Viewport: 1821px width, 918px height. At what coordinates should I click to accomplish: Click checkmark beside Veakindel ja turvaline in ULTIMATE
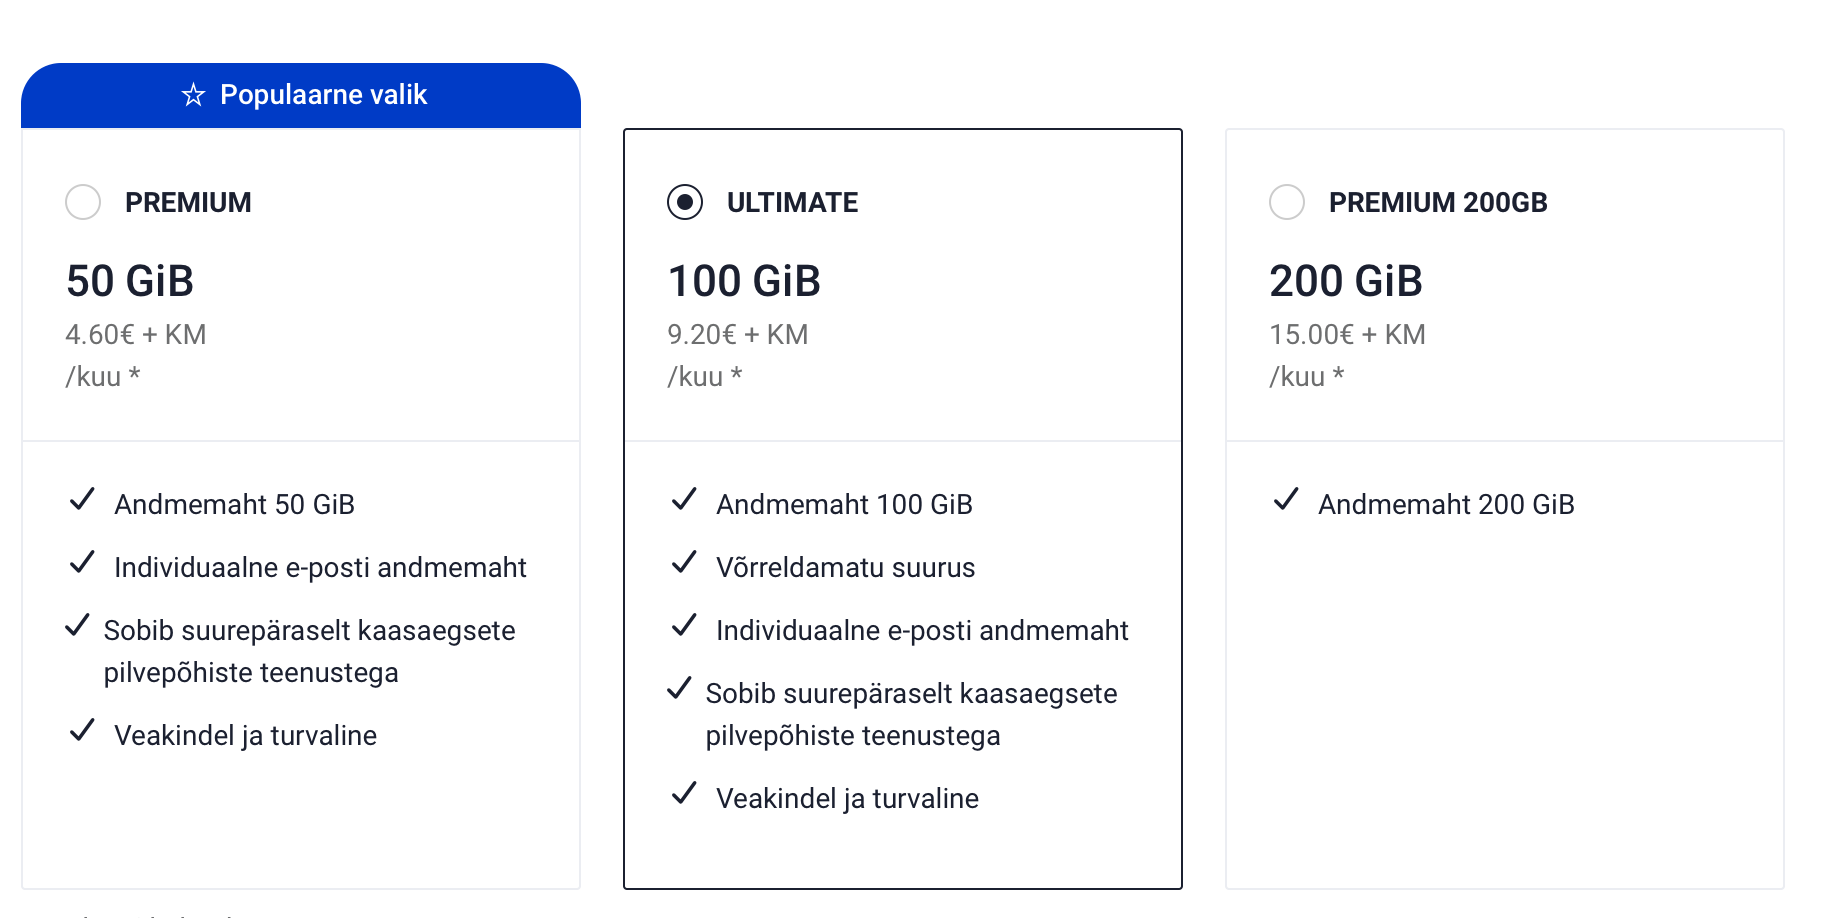click(x=684, y=793)
